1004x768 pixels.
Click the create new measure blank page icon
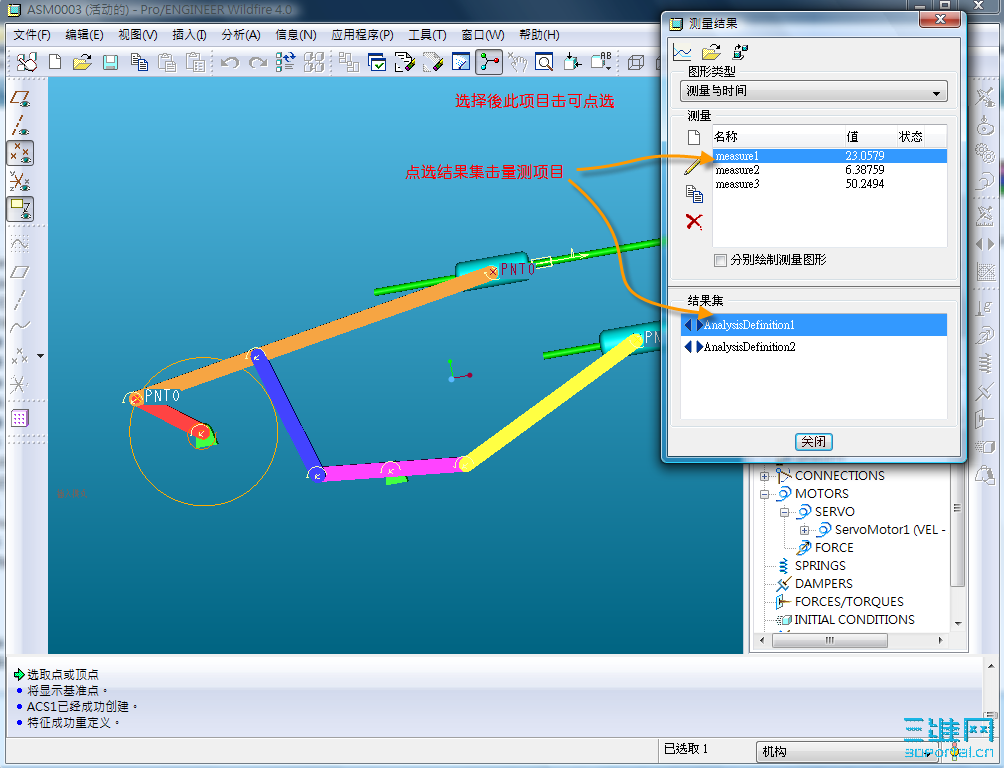[x=693, y=138]
